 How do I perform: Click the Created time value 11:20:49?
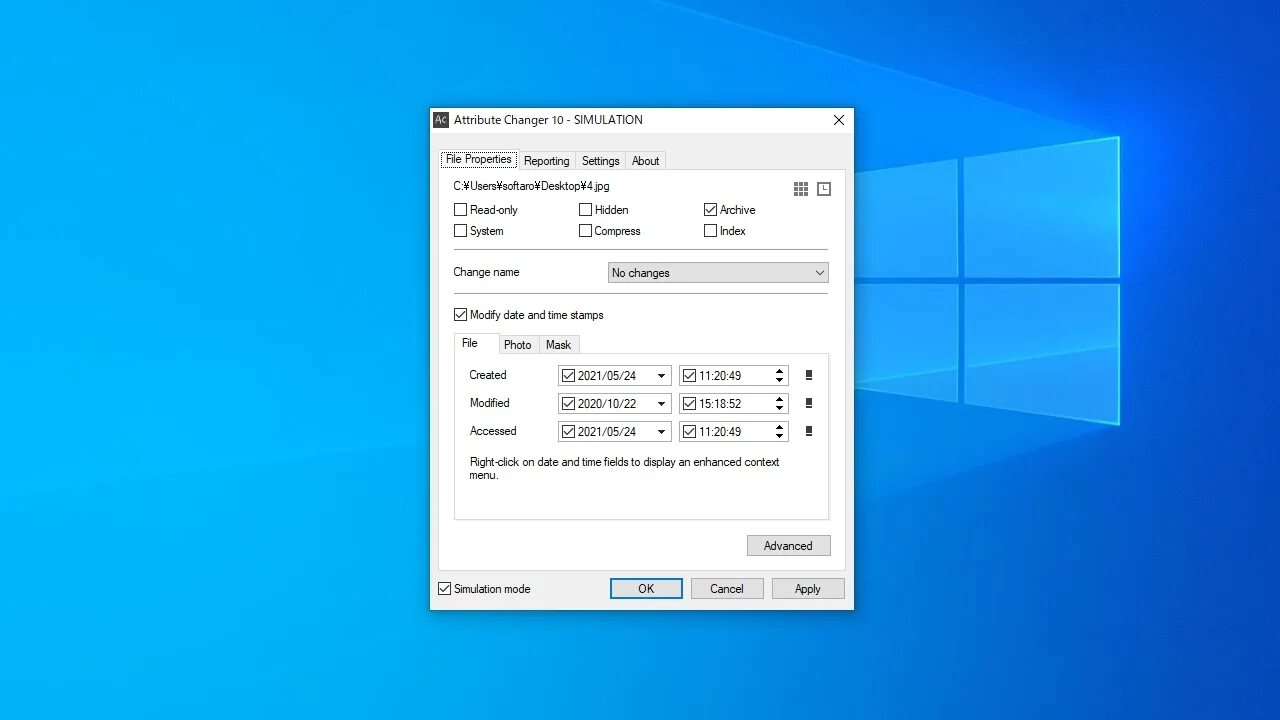tap(720, 376)
